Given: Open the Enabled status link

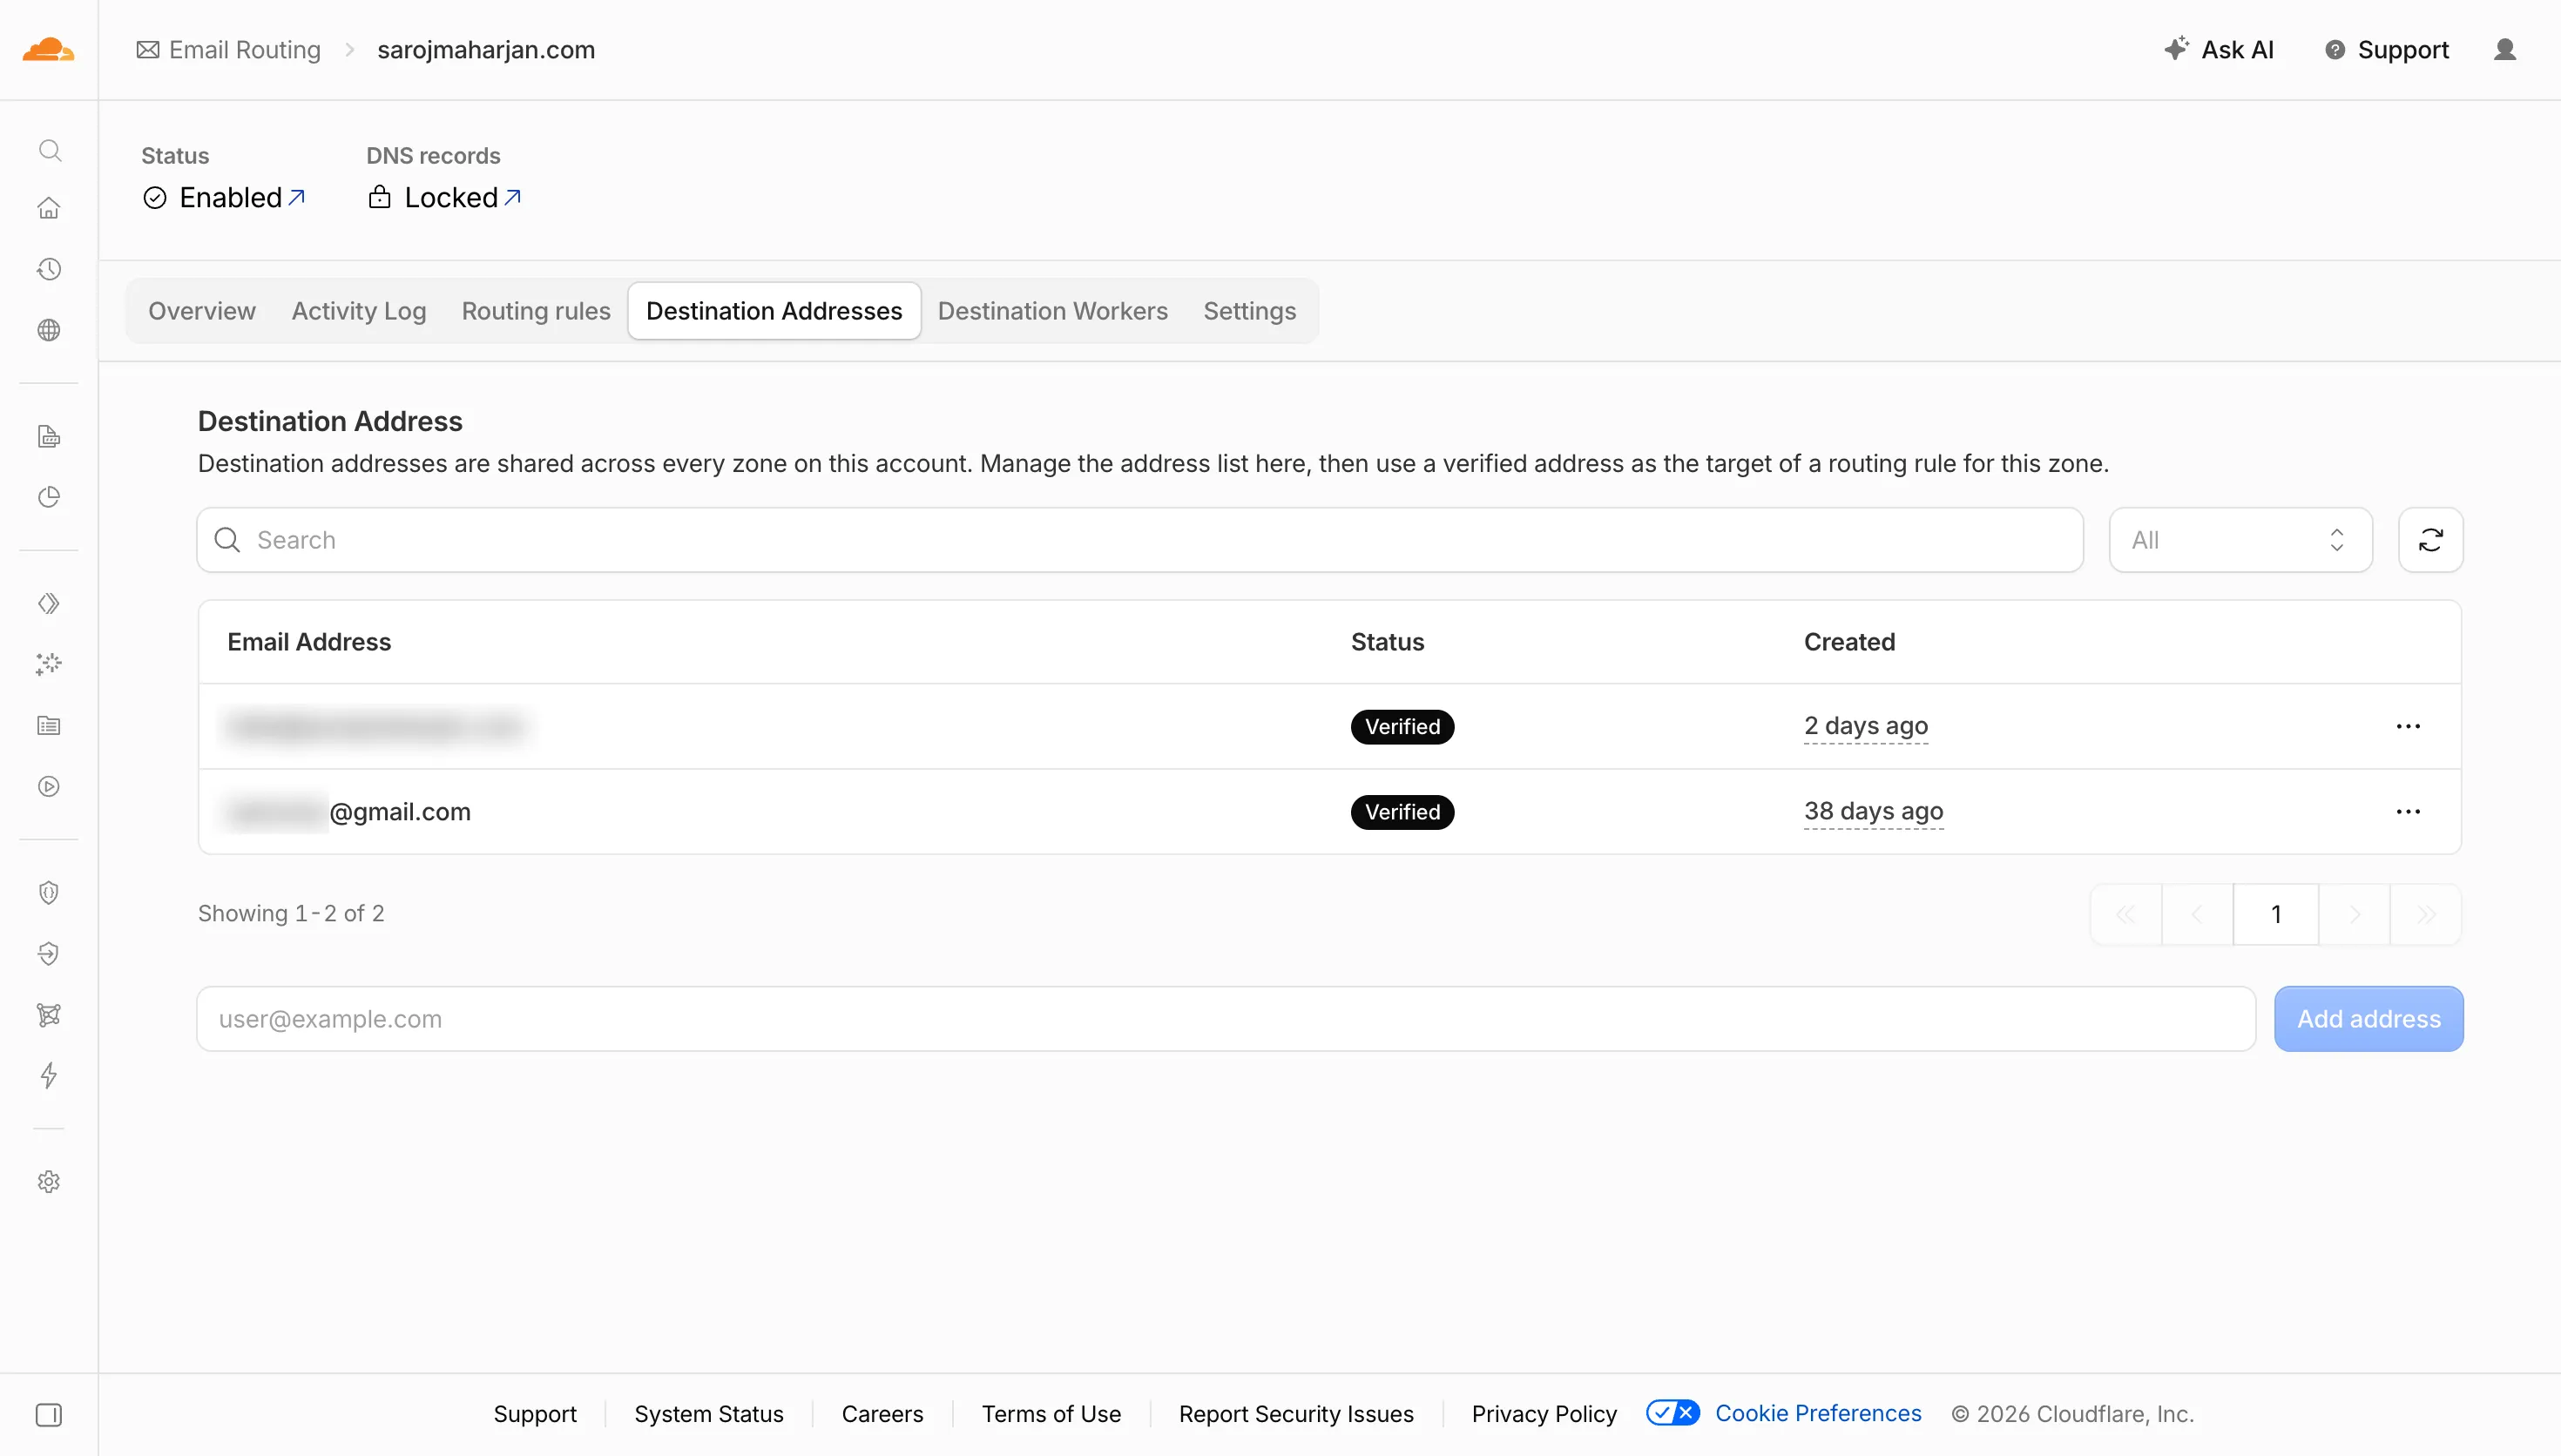Looking at the screenshot, I should pyautogui.click(x=241, y=198).
